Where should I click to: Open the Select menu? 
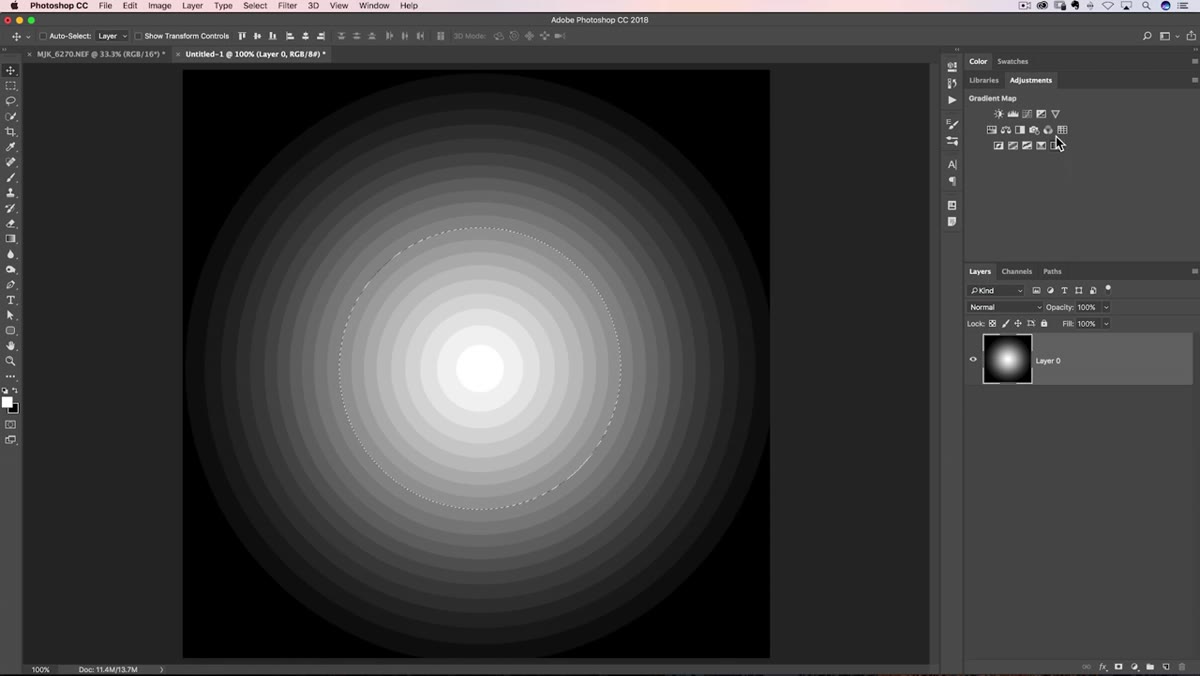click(x=255, y=6)
